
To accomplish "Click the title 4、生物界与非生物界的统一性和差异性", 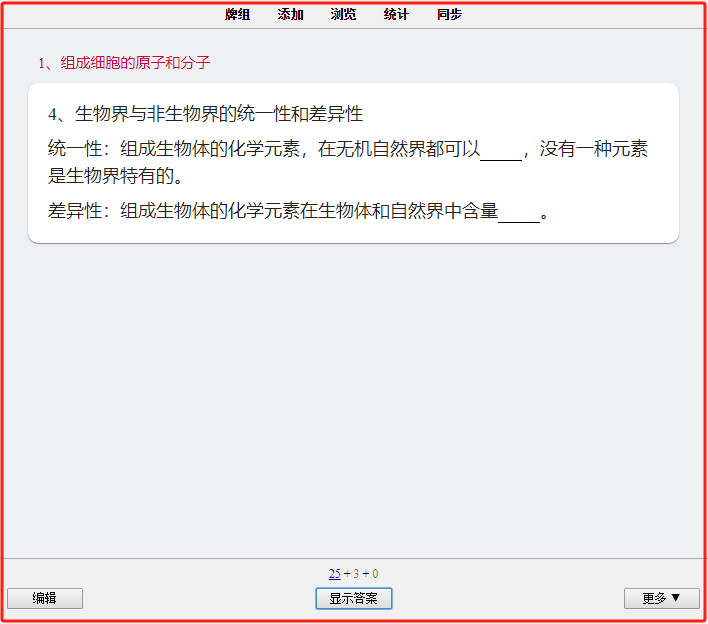I will (205, 114).
